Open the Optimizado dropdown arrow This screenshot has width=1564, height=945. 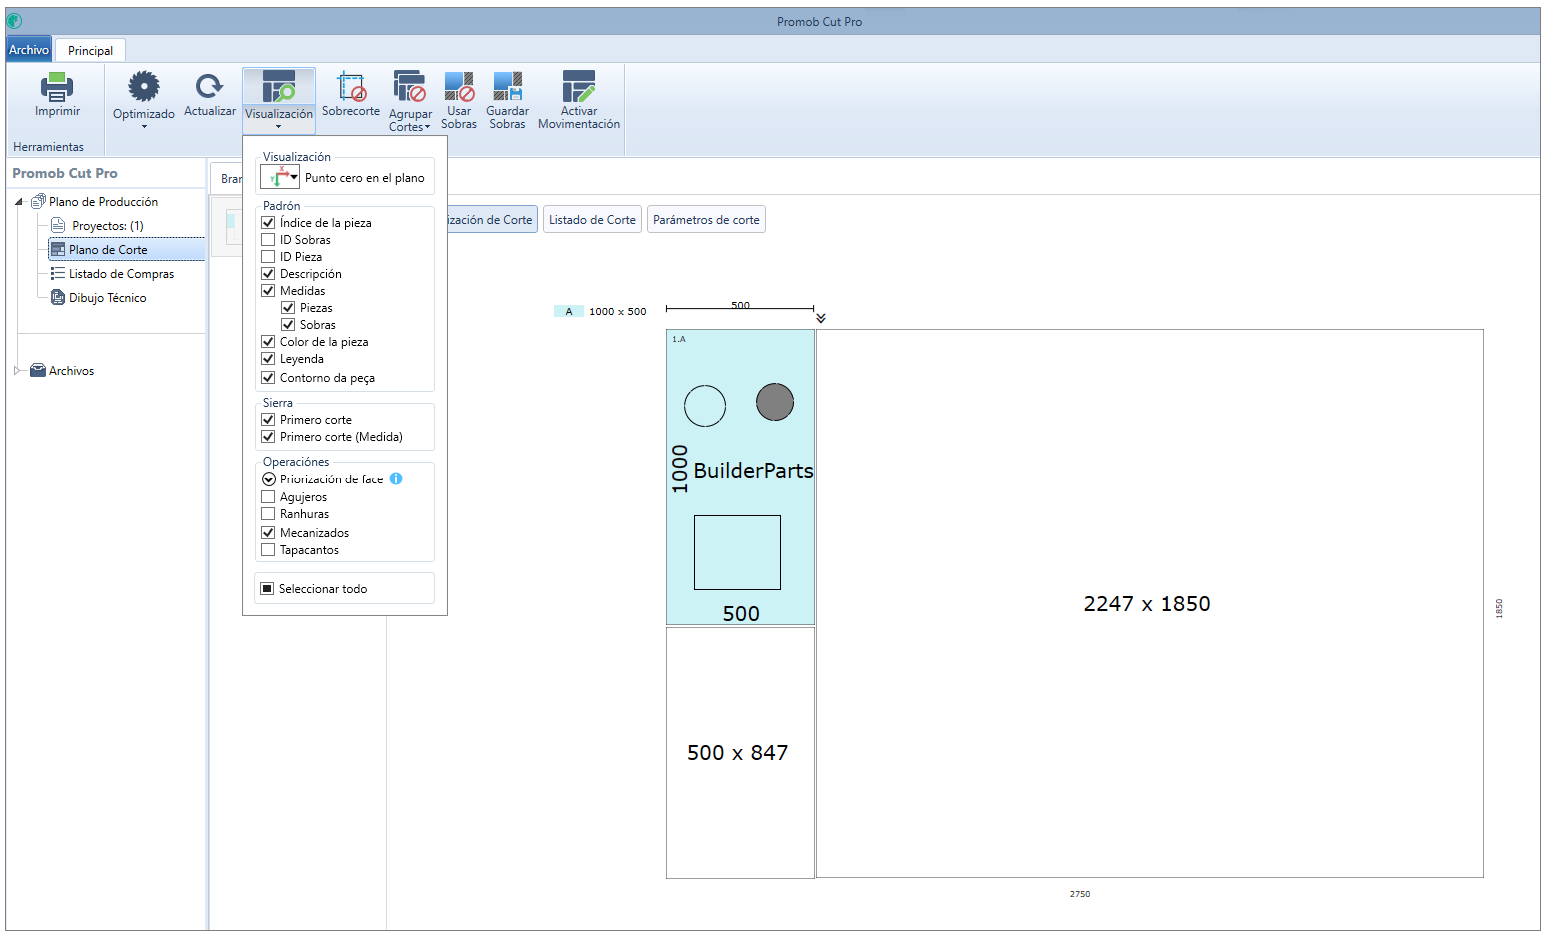pos(144,127)
